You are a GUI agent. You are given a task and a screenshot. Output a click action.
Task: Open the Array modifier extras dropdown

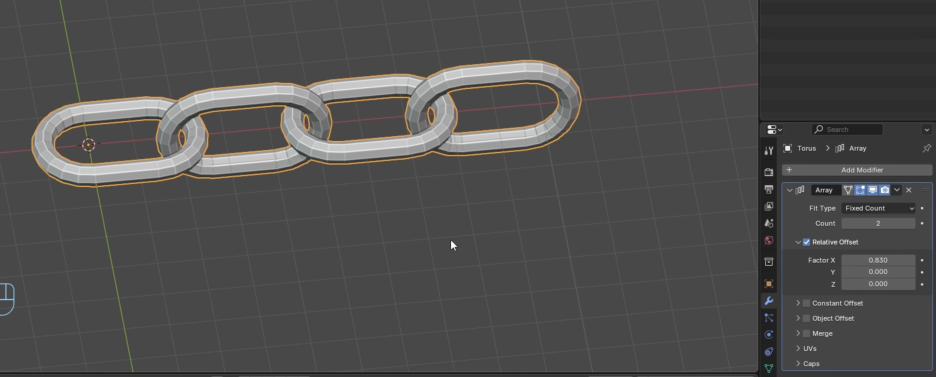[x=897, y=190]
